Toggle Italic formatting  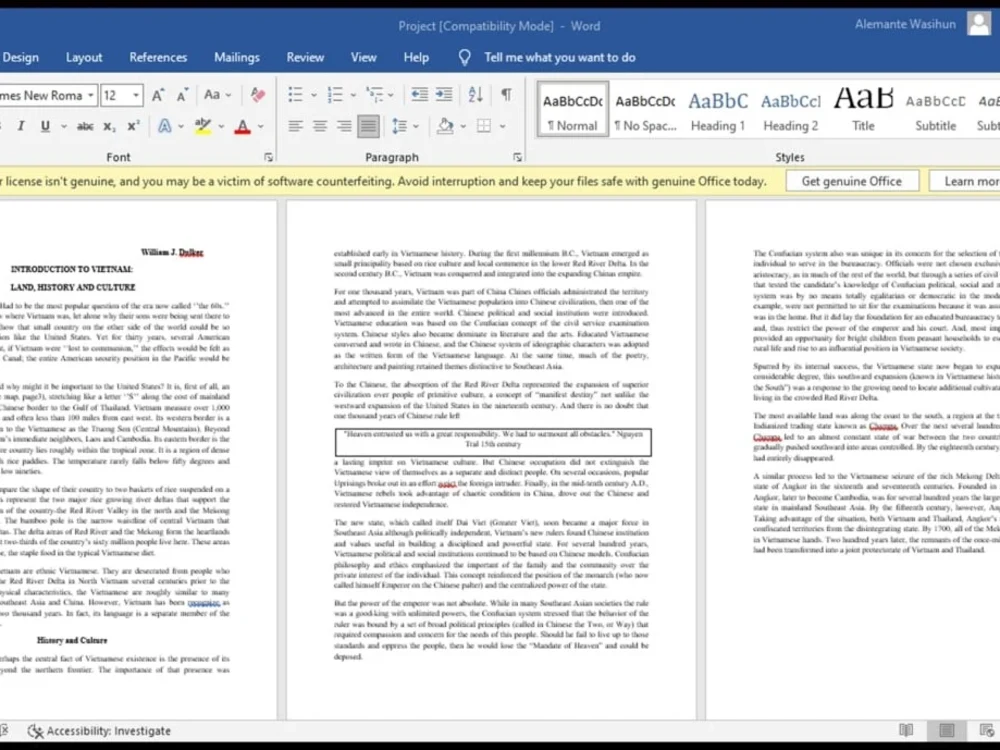(x=20, y=126)
